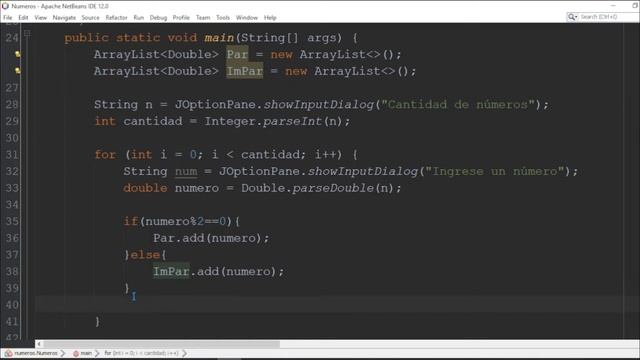Open the Team menu

click(203, 18)
